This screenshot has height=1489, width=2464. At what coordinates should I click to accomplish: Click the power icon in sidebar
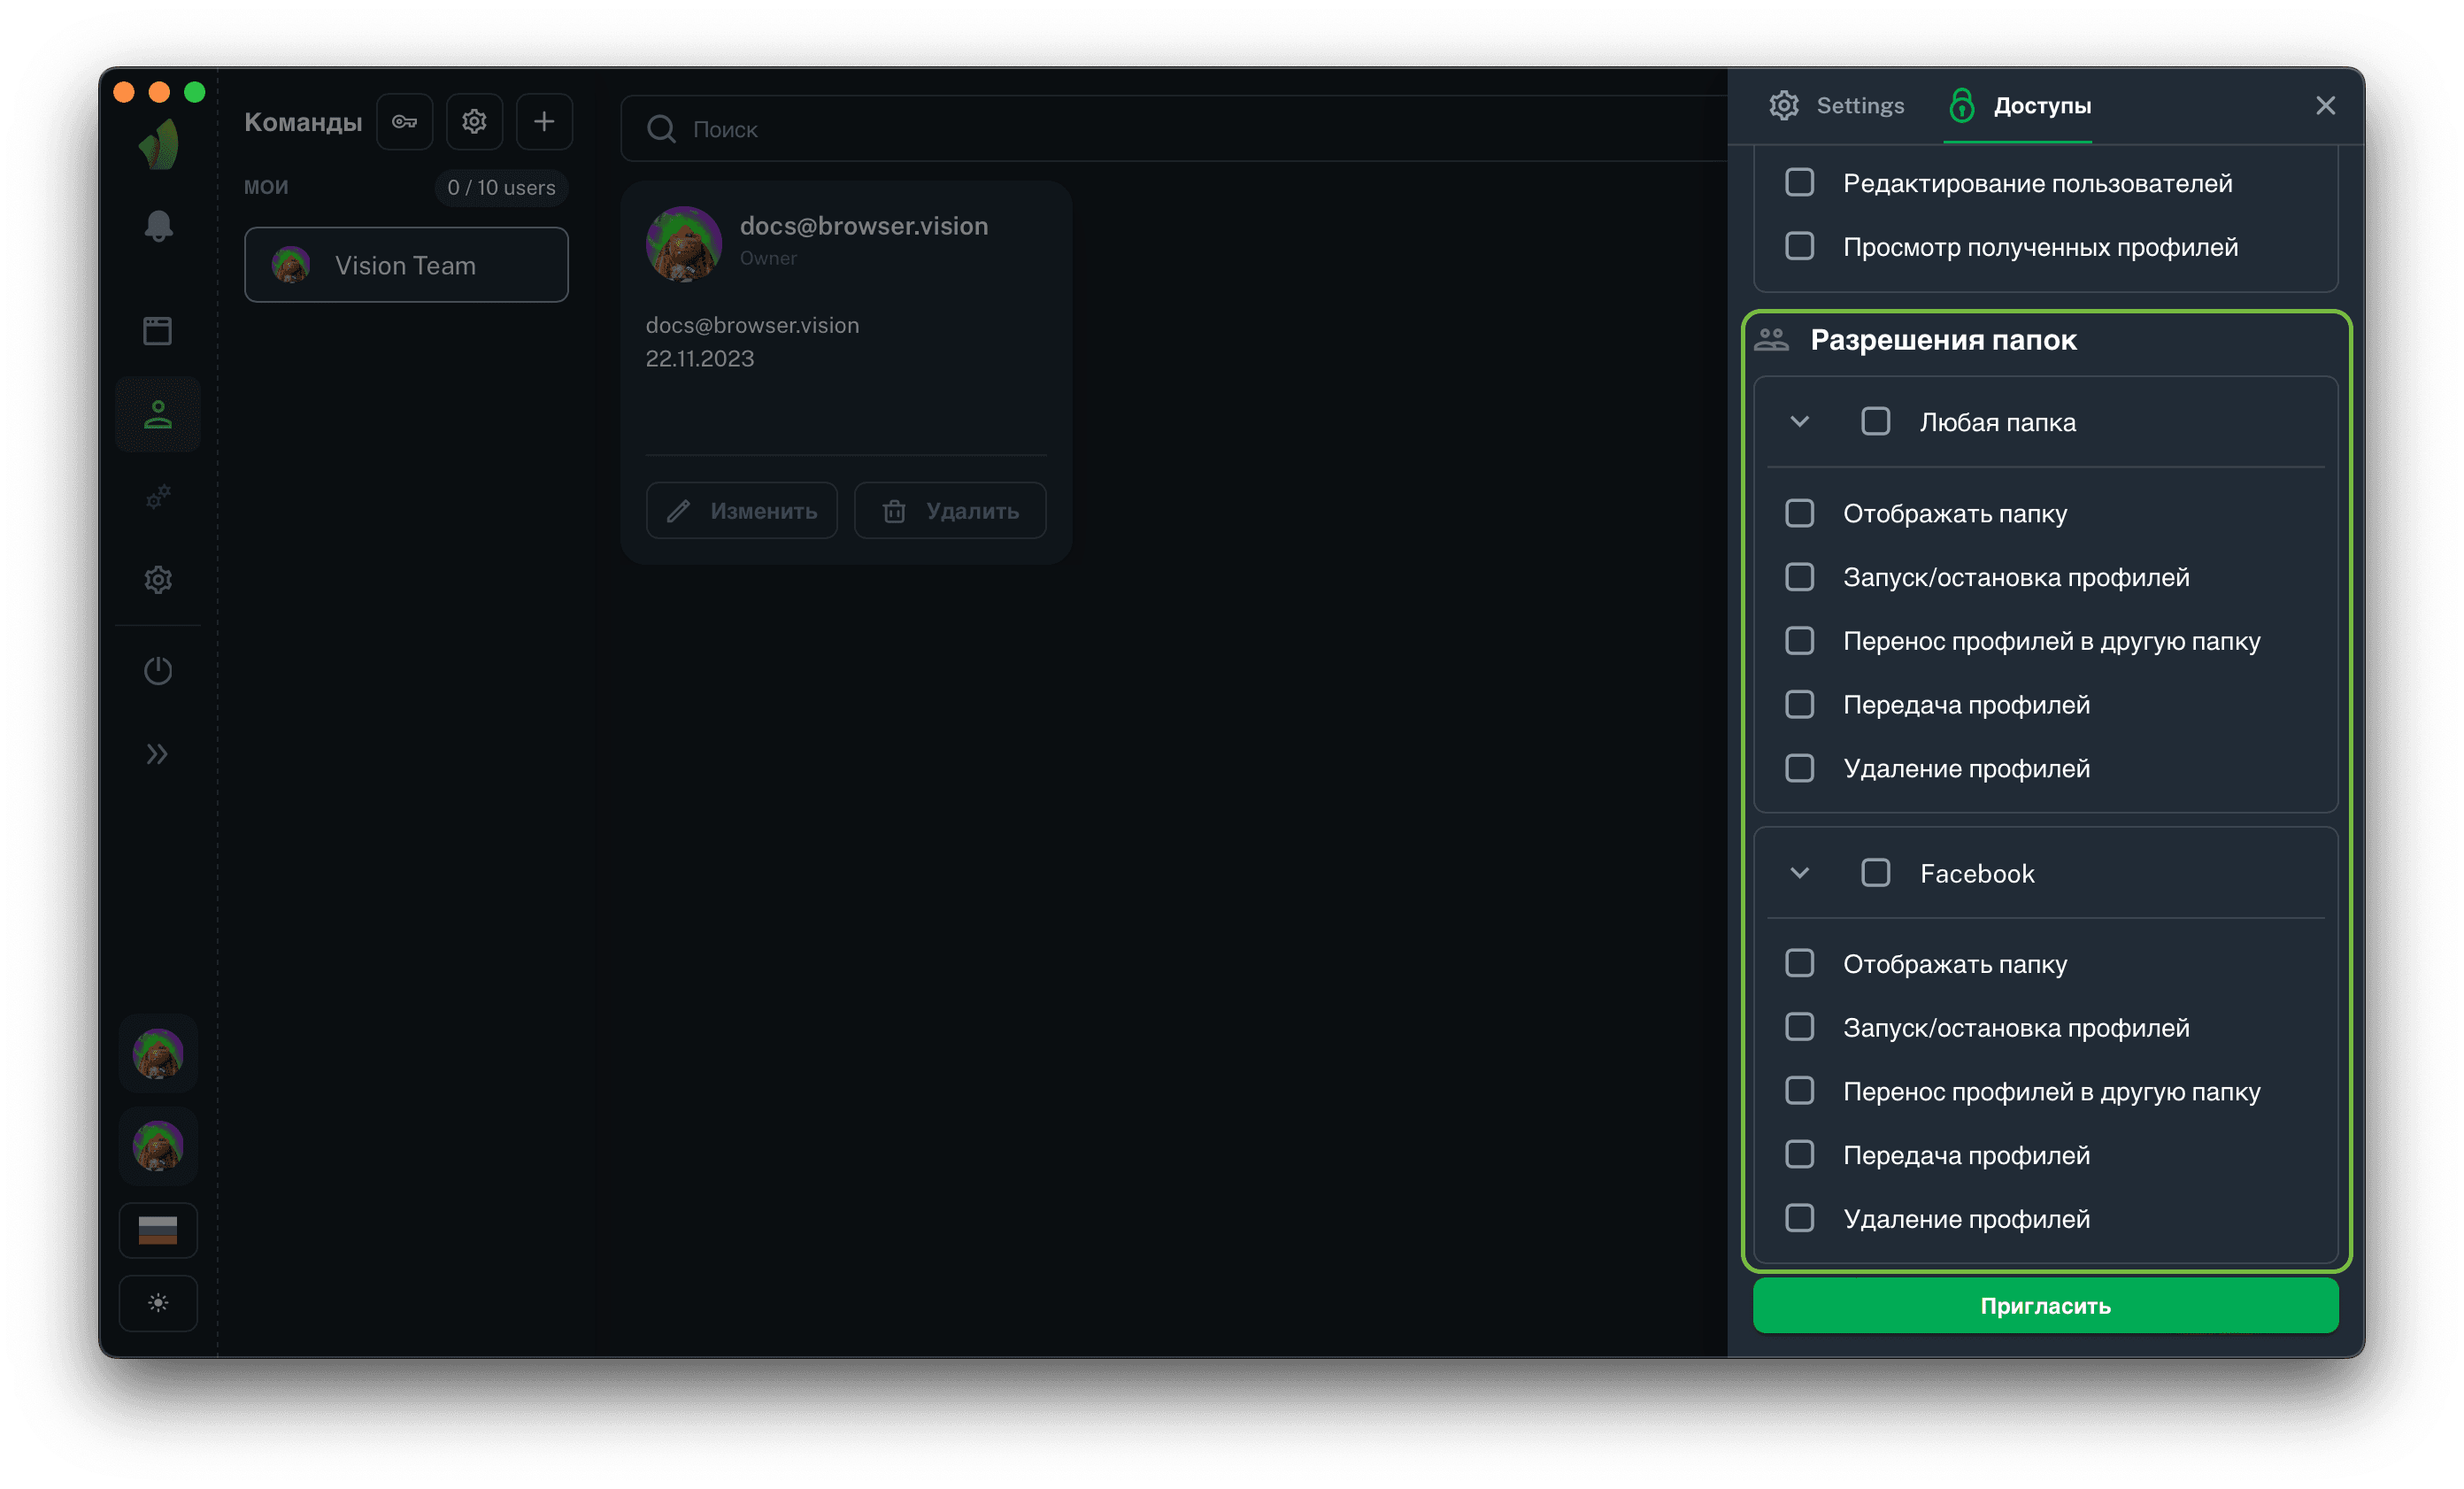click(158, 670)
